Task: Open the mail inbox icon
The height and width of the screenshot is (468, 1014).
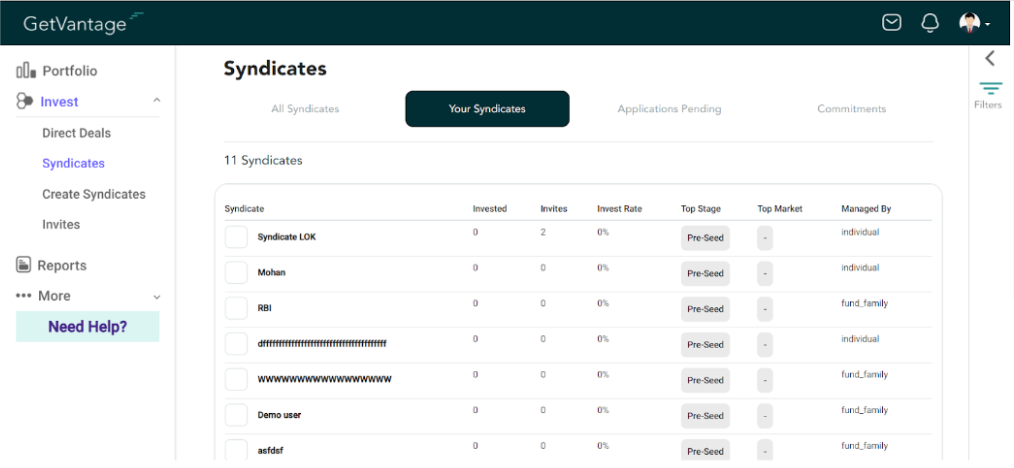Action: coord(892,23)
